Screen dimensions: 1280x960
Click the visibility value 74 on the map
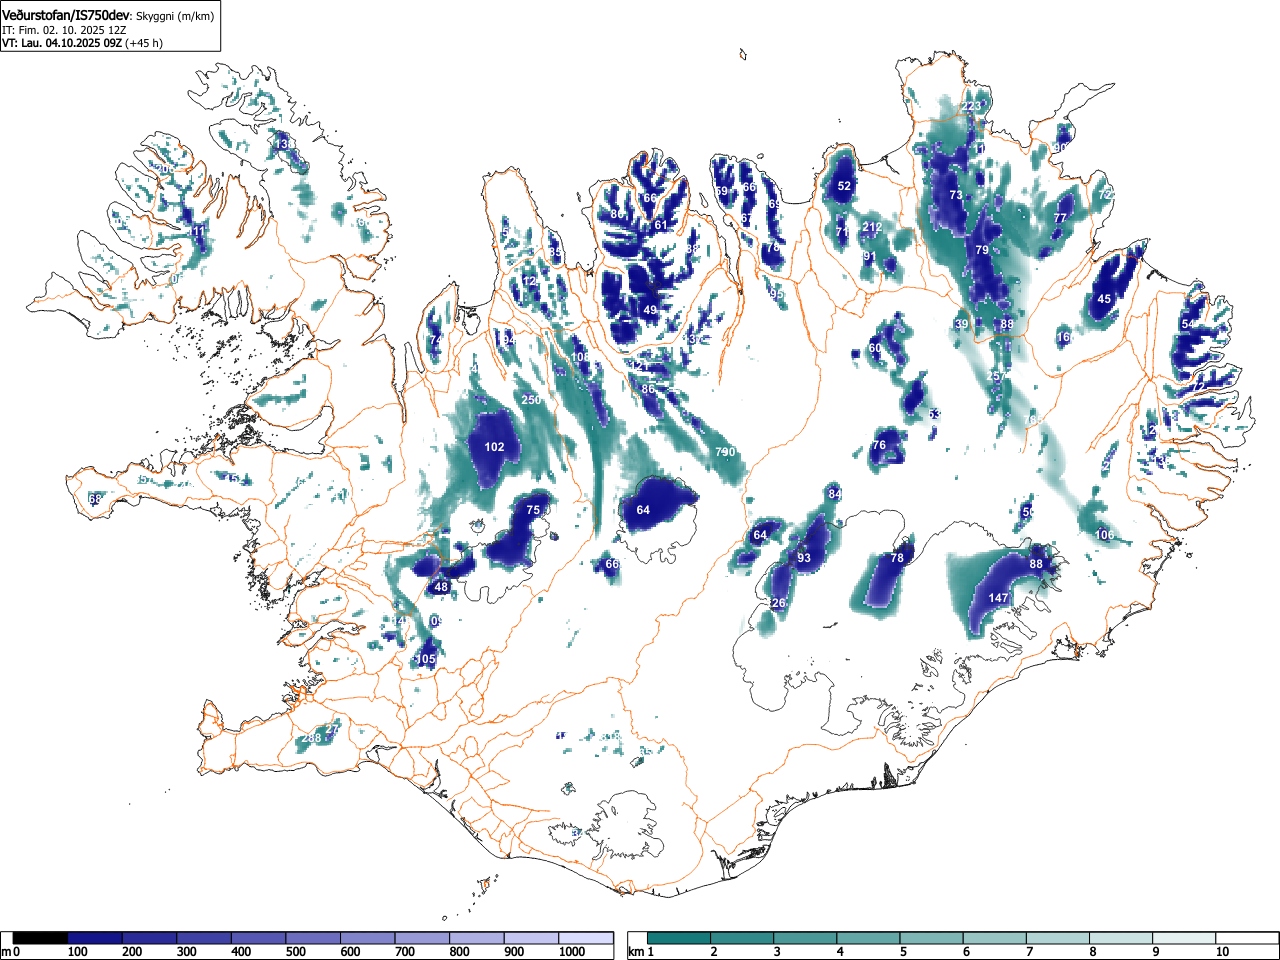[x=435, y=341]
